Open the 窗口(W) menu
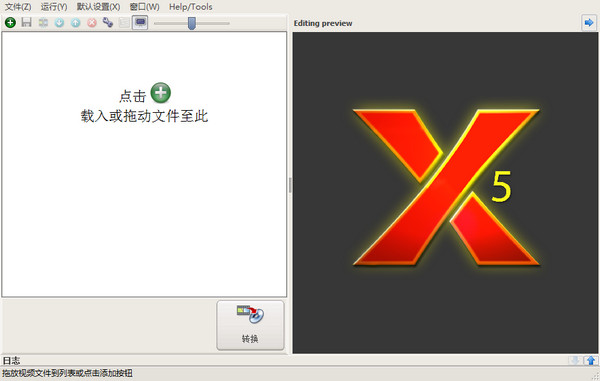The height and width of the screenshot is (381, 600). 144,7
